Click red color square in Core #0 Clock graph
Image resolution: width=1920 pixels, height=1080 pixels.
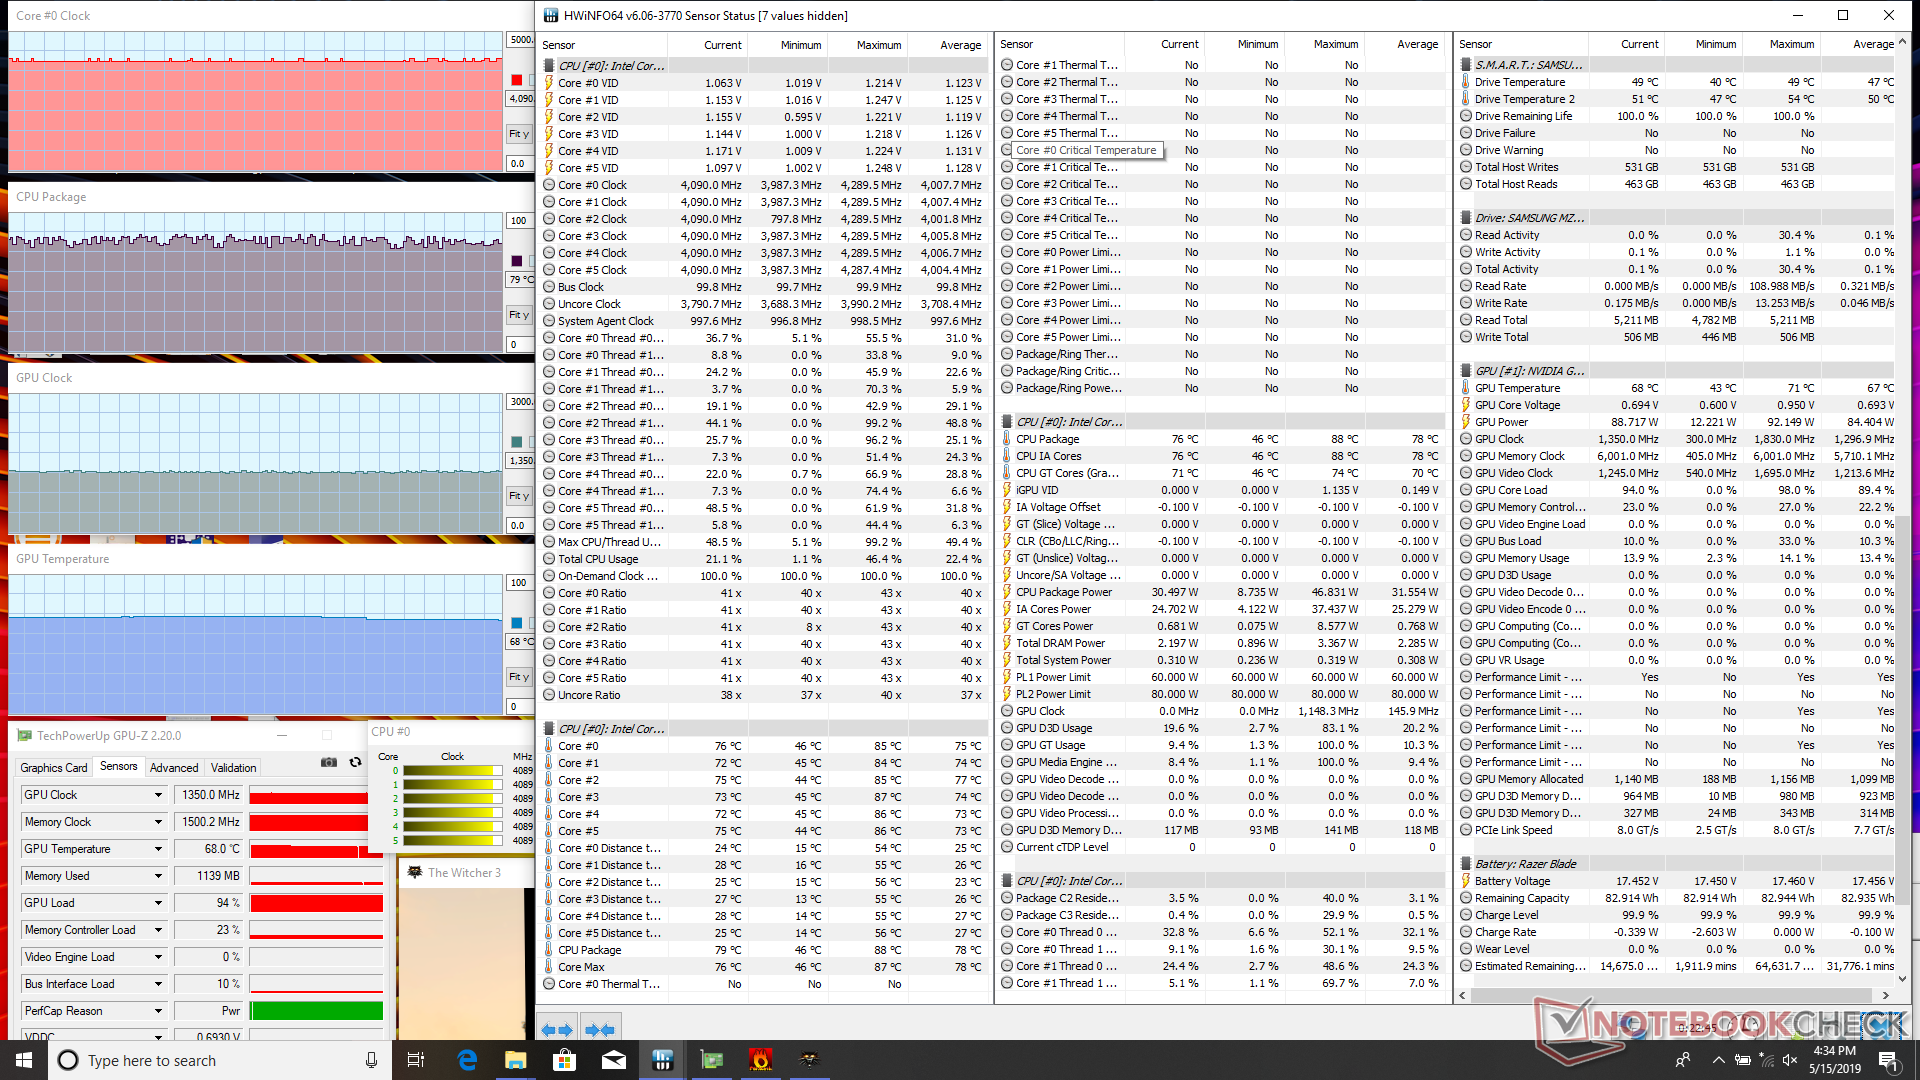(517, 80)
